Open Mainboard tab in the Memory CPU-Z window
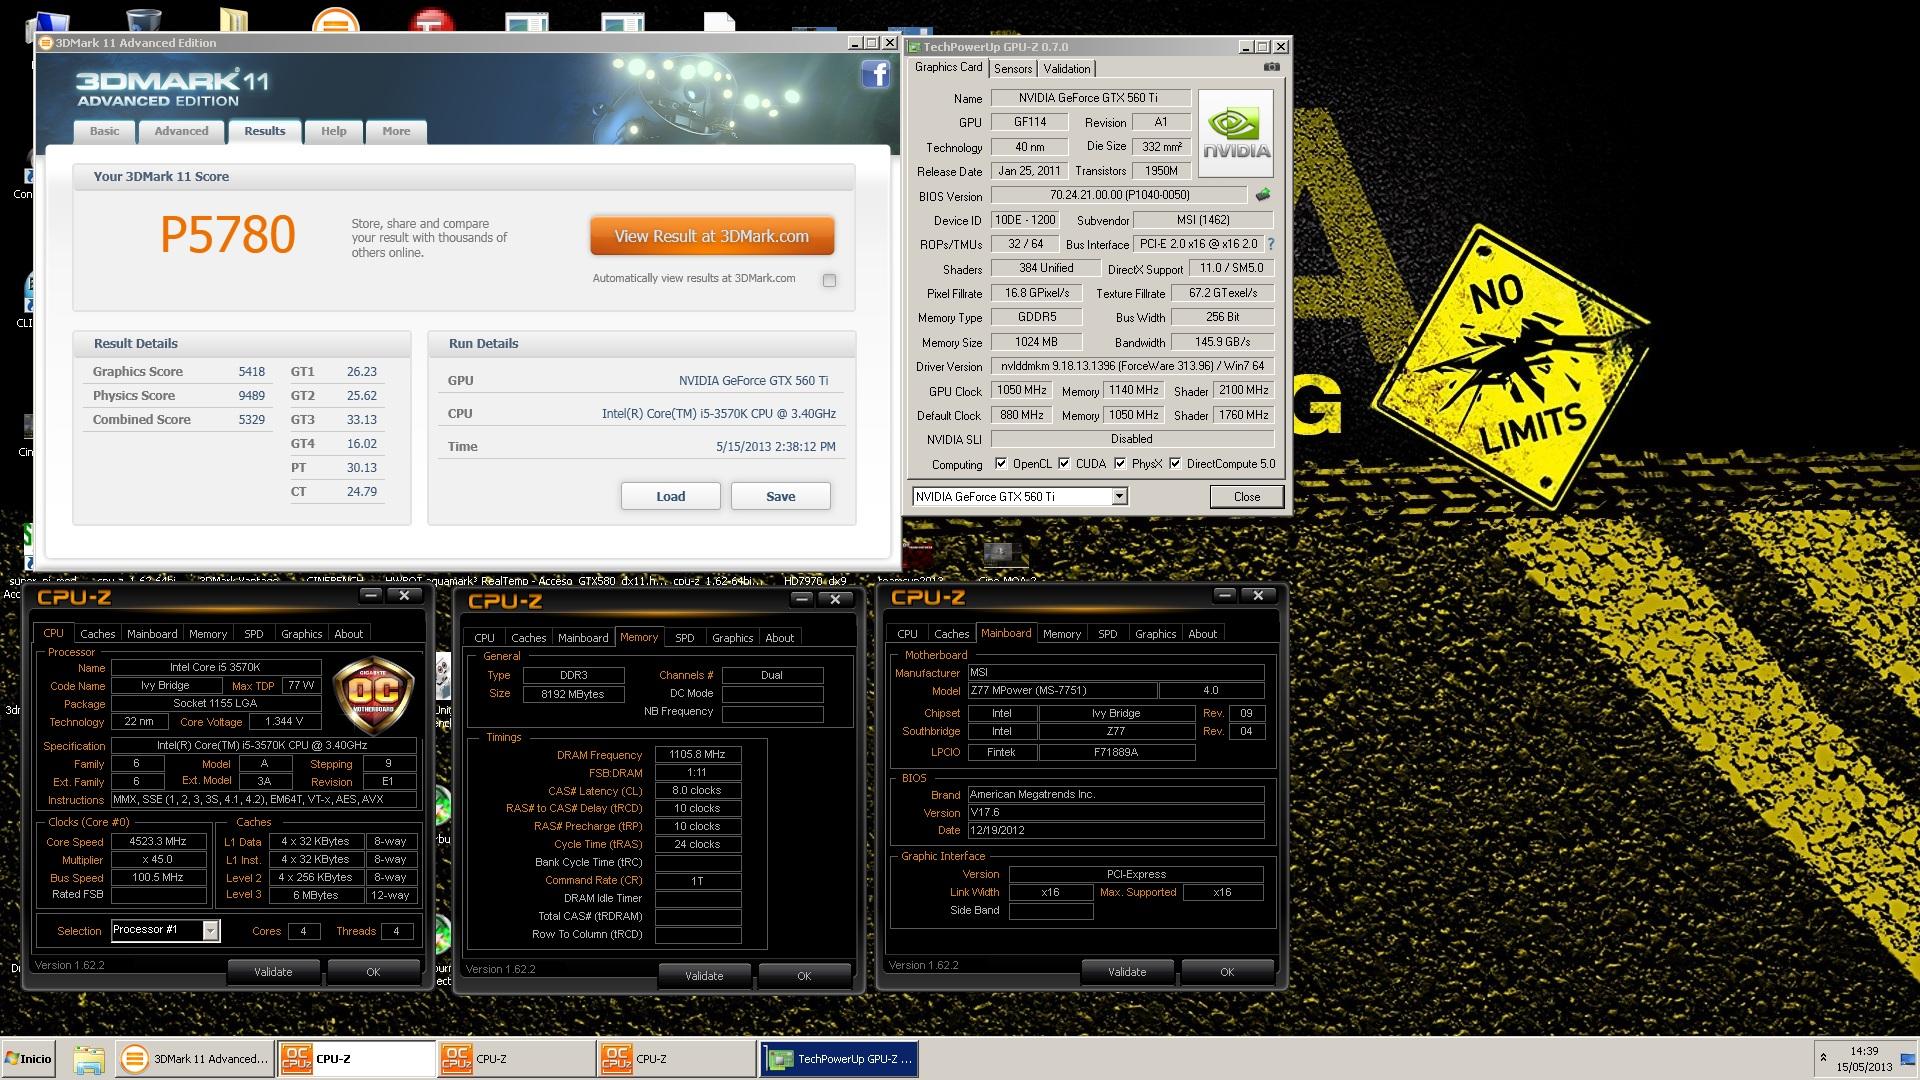Viewport: 1920px width, 1080px height. click(583, 638)
